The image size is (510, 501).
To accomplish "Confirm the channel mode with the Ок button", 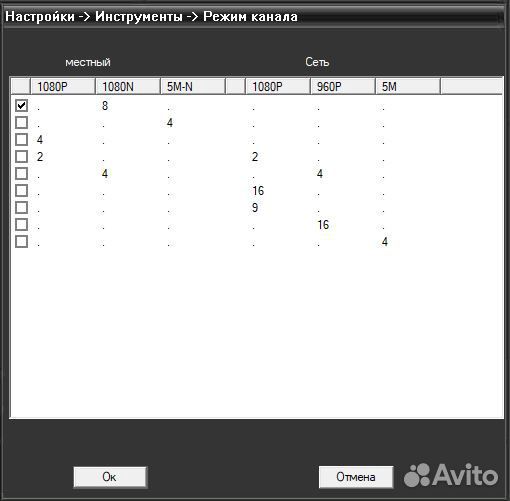I will tap(110, 477).
